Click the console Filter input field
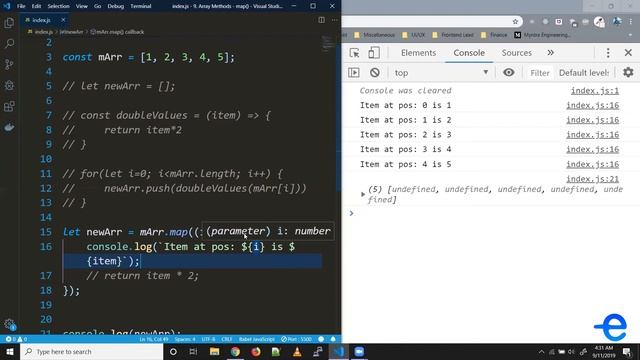Viewport: 640px width, 360px height. [x=540, y=73]
